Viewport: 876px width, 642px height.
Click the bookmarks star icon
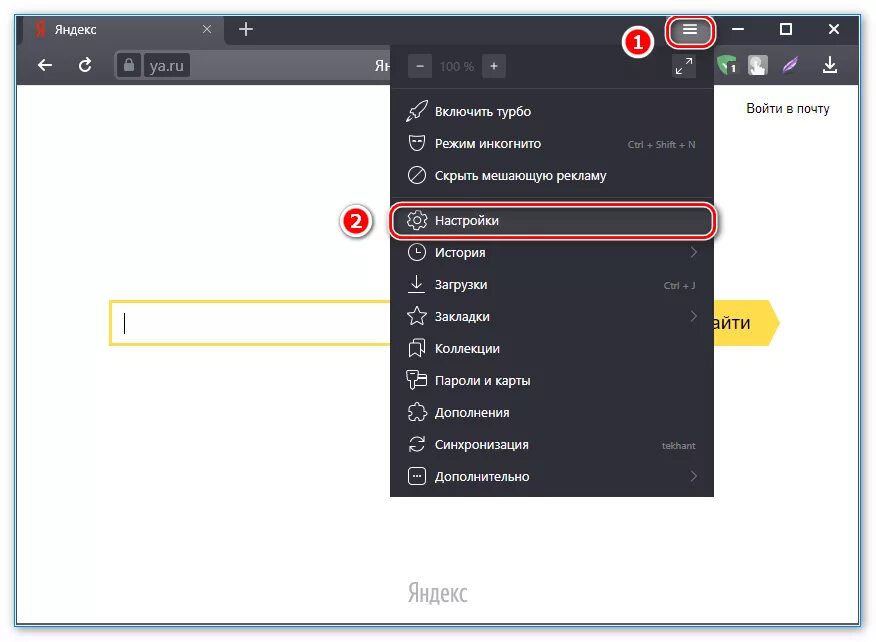click(x=417, y=316)
